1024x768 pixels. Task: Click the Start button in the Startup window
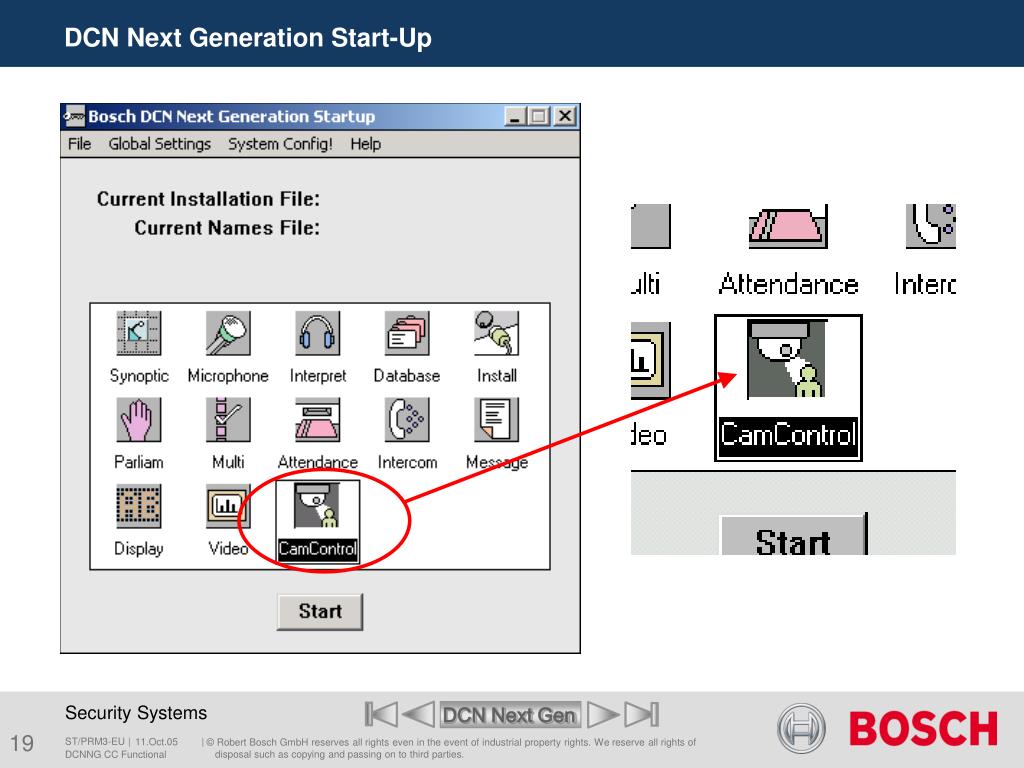(320, 611)
